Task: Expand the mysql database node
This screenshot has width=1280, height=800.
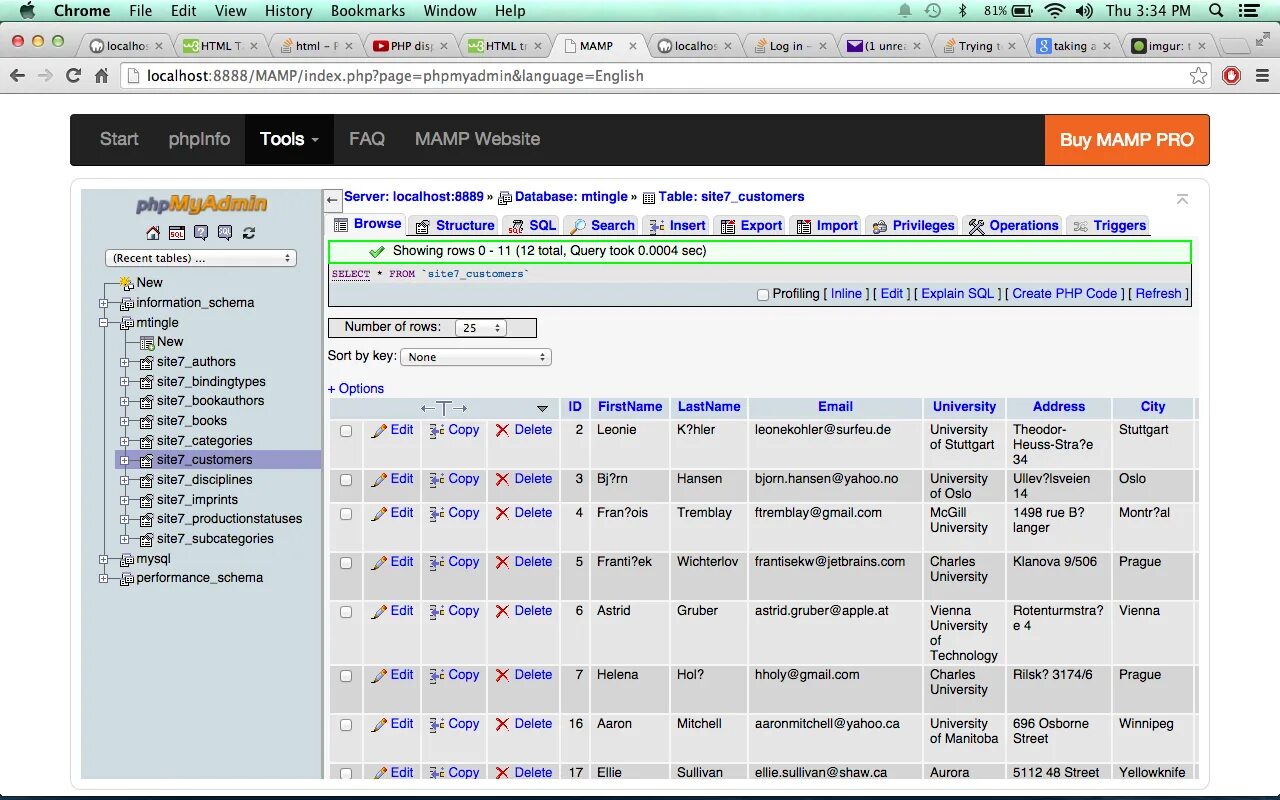Action: [x=103, y=559]
